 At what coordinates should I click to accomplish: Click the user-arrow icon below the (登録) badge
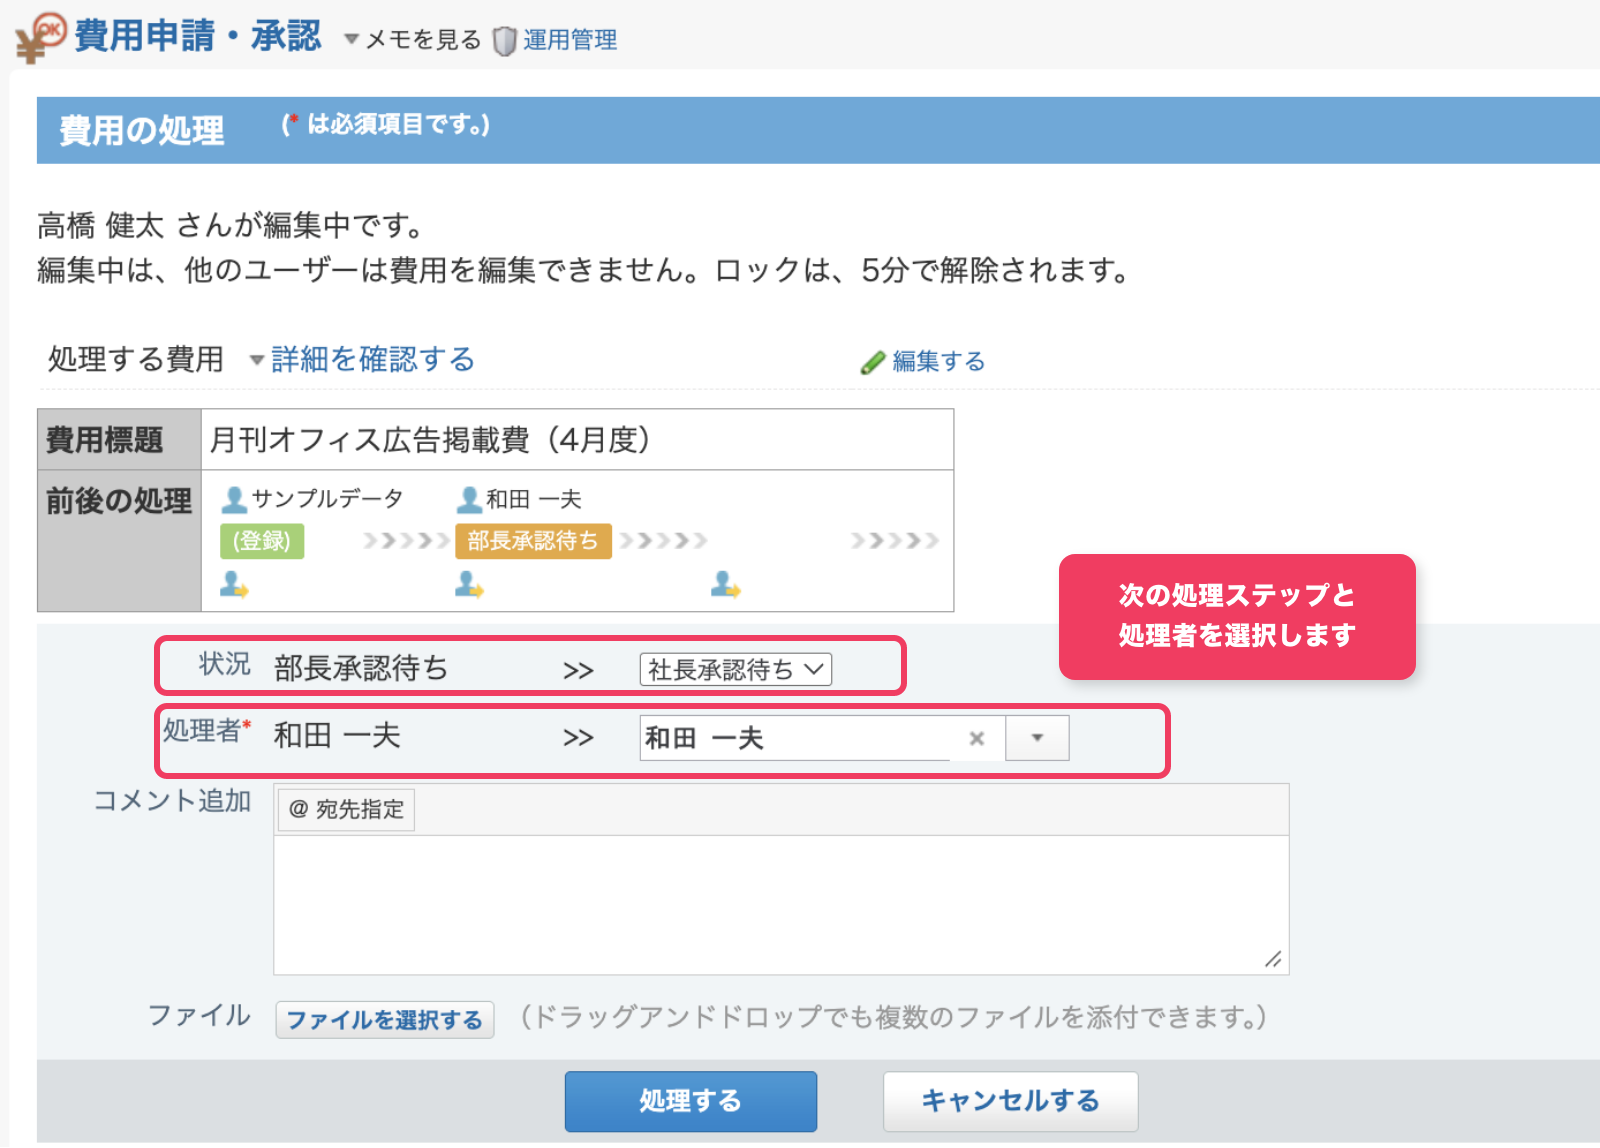(x=234, y=584)
